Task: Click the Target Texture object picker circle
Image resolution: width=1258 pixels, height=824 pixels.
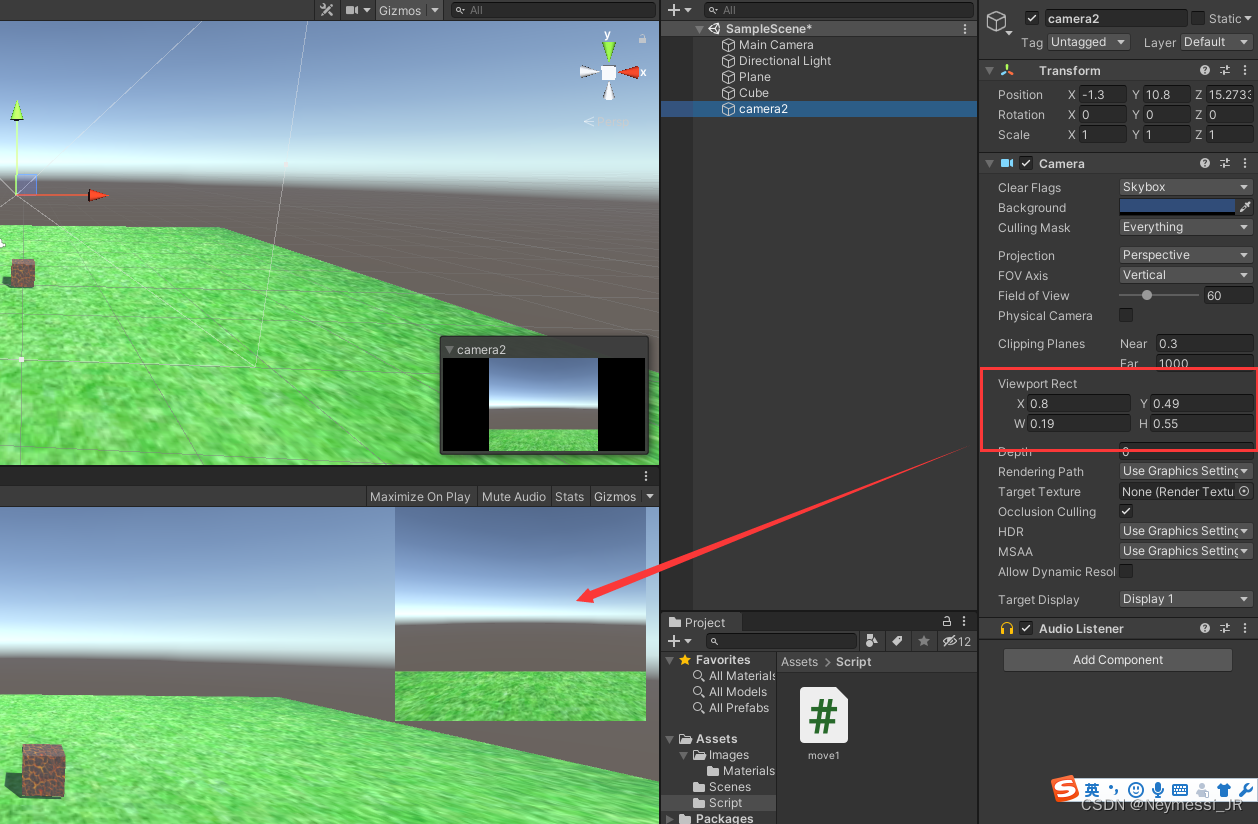Action: click(x=1244, y=492)
